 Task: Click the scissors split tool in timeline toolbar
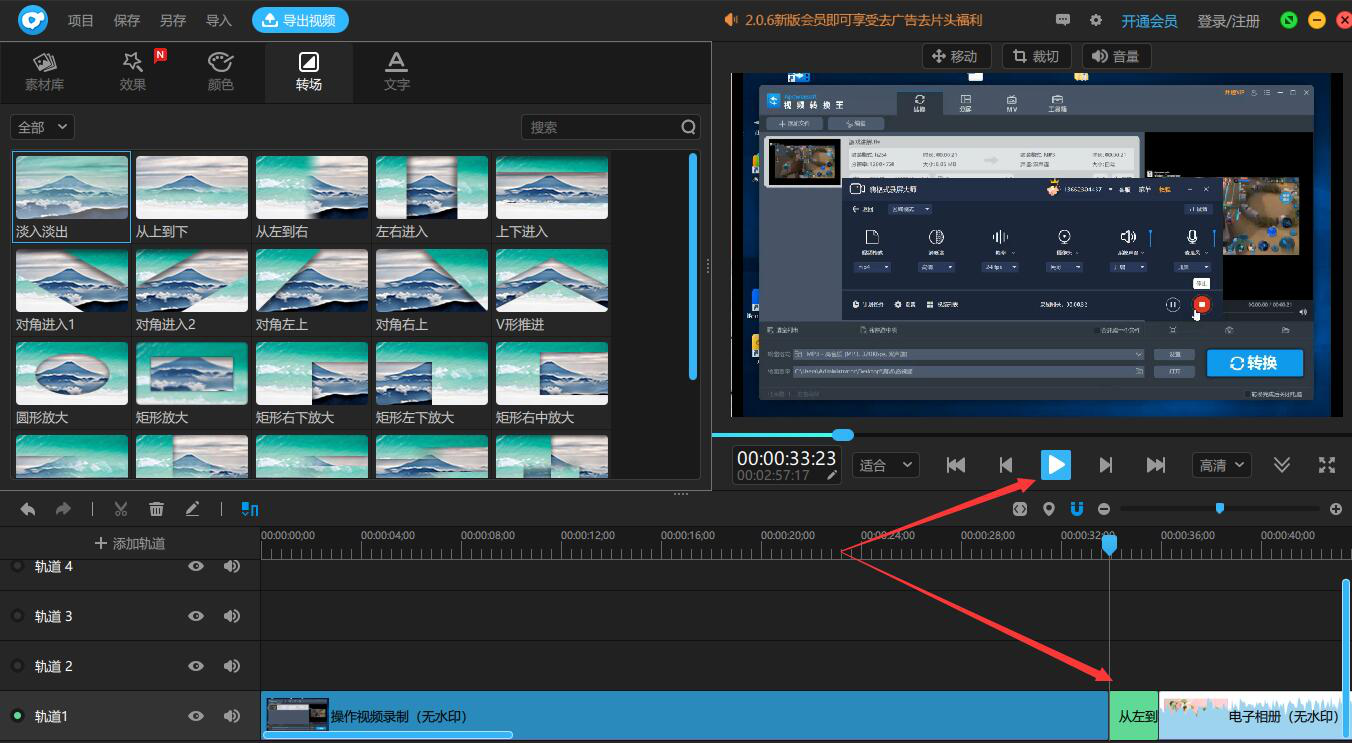121,509
